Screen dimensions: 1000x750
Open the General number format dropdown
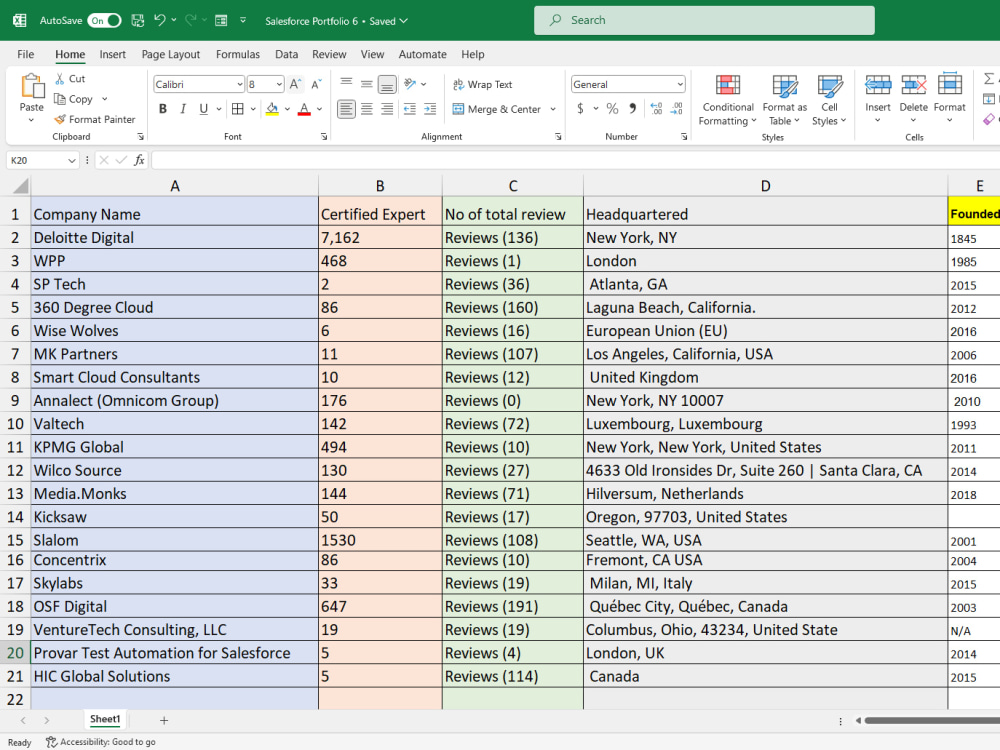coord(680,84)
